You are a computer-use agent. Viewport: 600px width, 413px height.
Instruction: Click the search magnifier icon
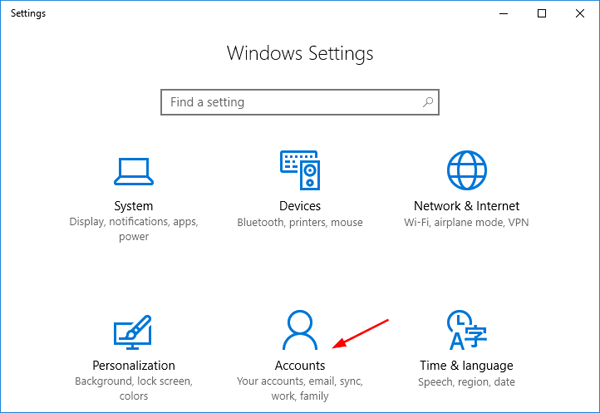427,102
